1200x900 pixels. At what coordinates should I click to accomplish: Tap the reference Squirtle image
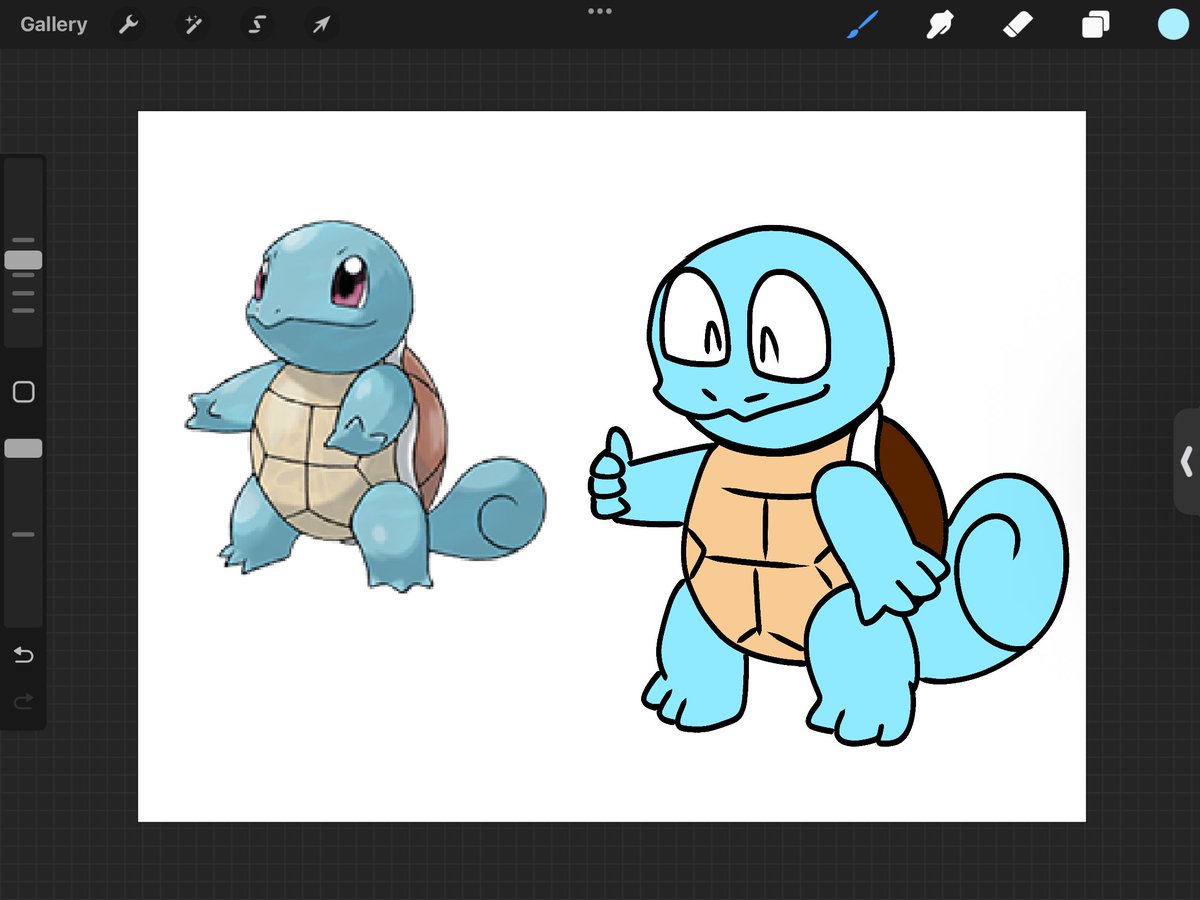365,408
